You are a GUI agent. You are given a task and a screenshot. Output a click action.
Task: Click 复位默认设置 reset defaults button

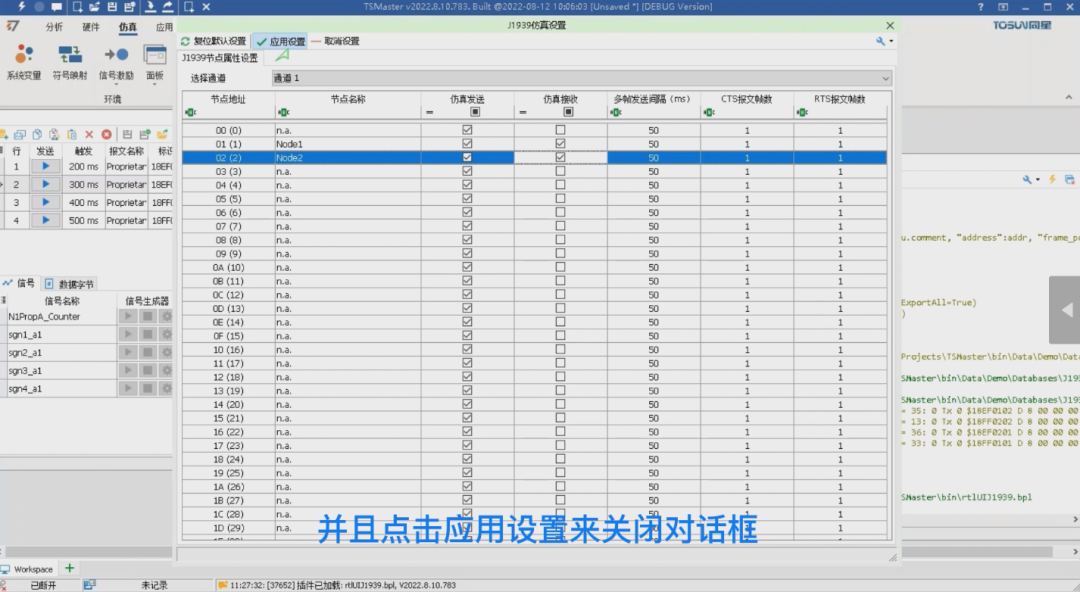tap(214, 41)
